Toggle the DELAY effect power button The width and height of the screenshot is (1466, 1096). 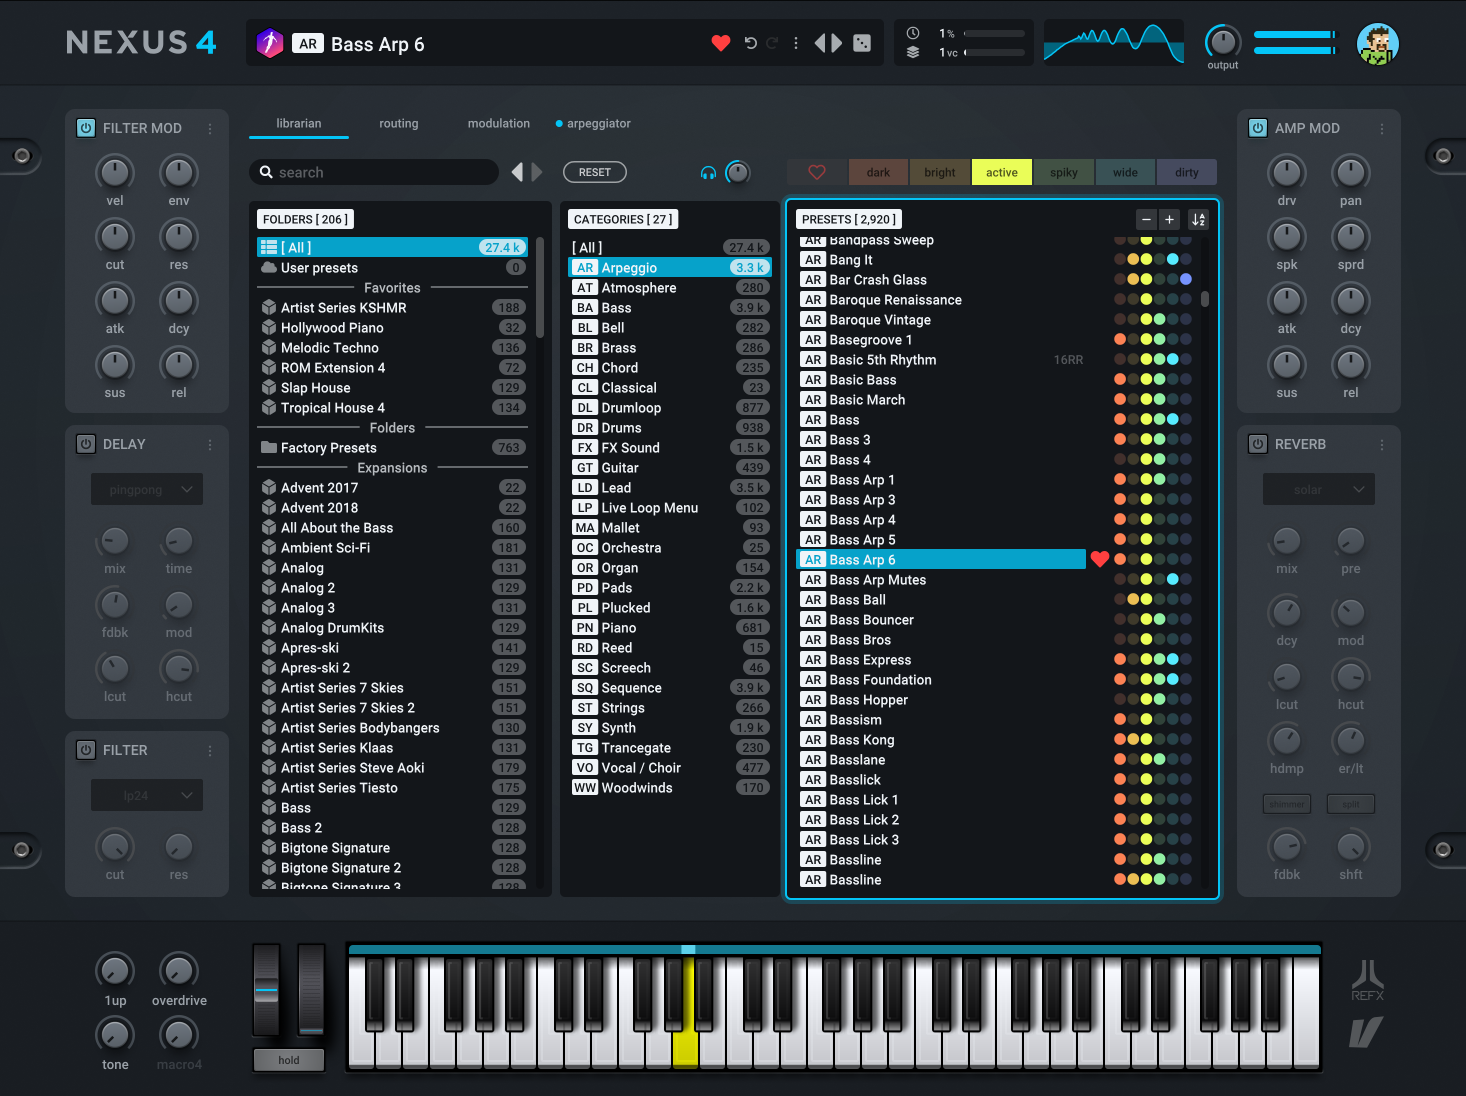86,444
